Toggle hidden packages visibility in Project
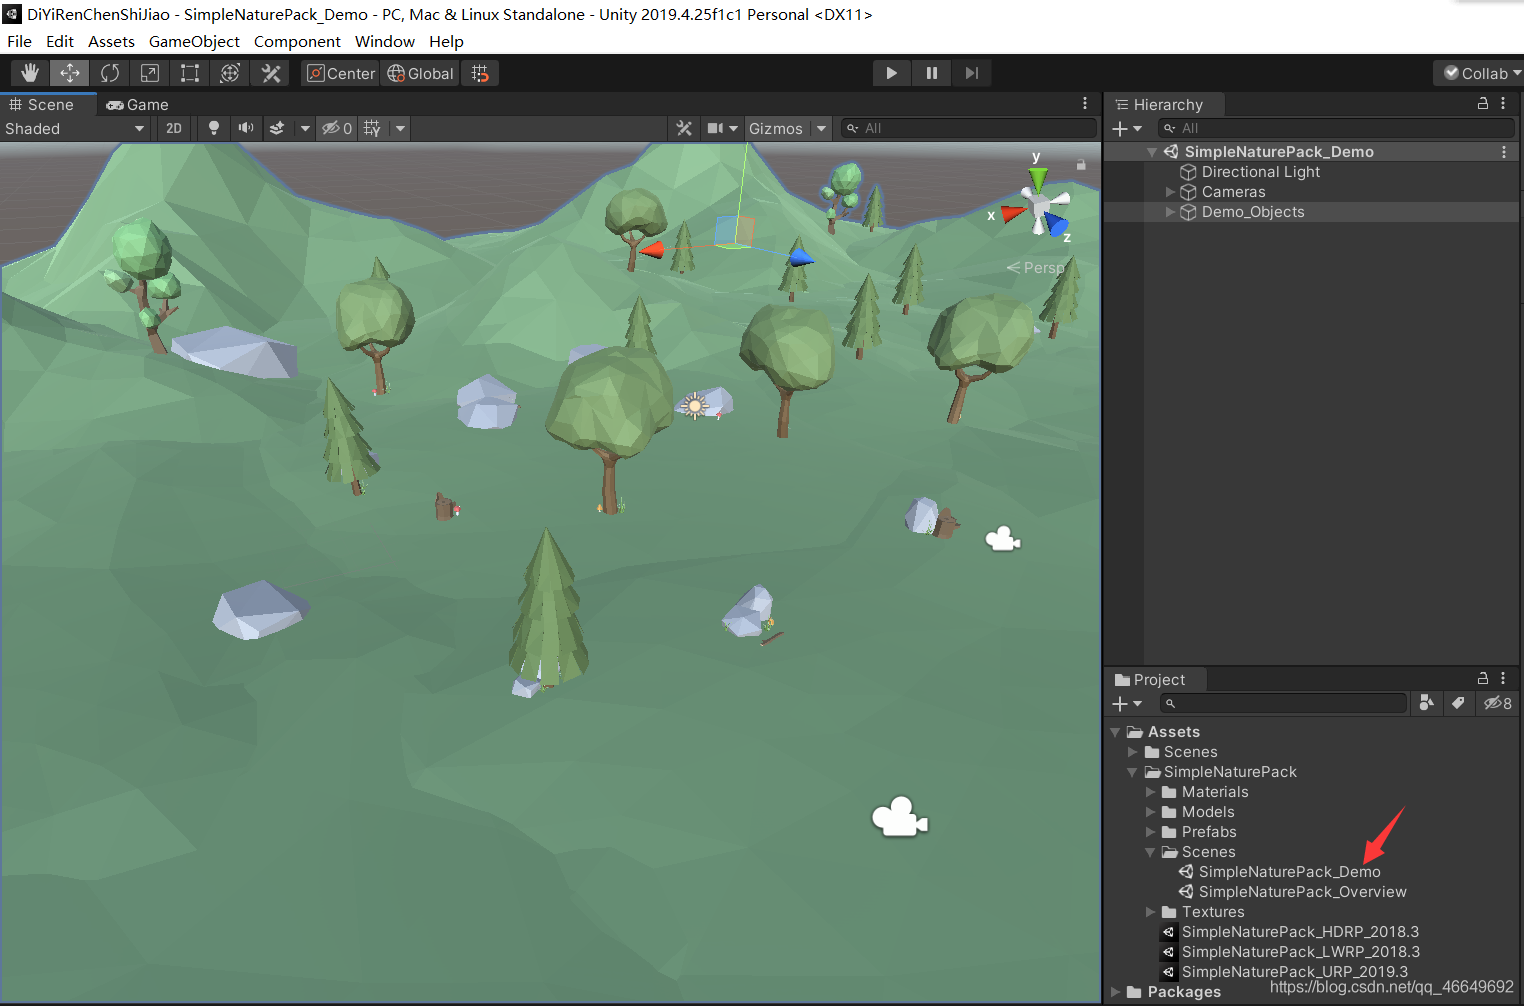Viewport: 1524px width, 1006px height. tap(1498, 703)
